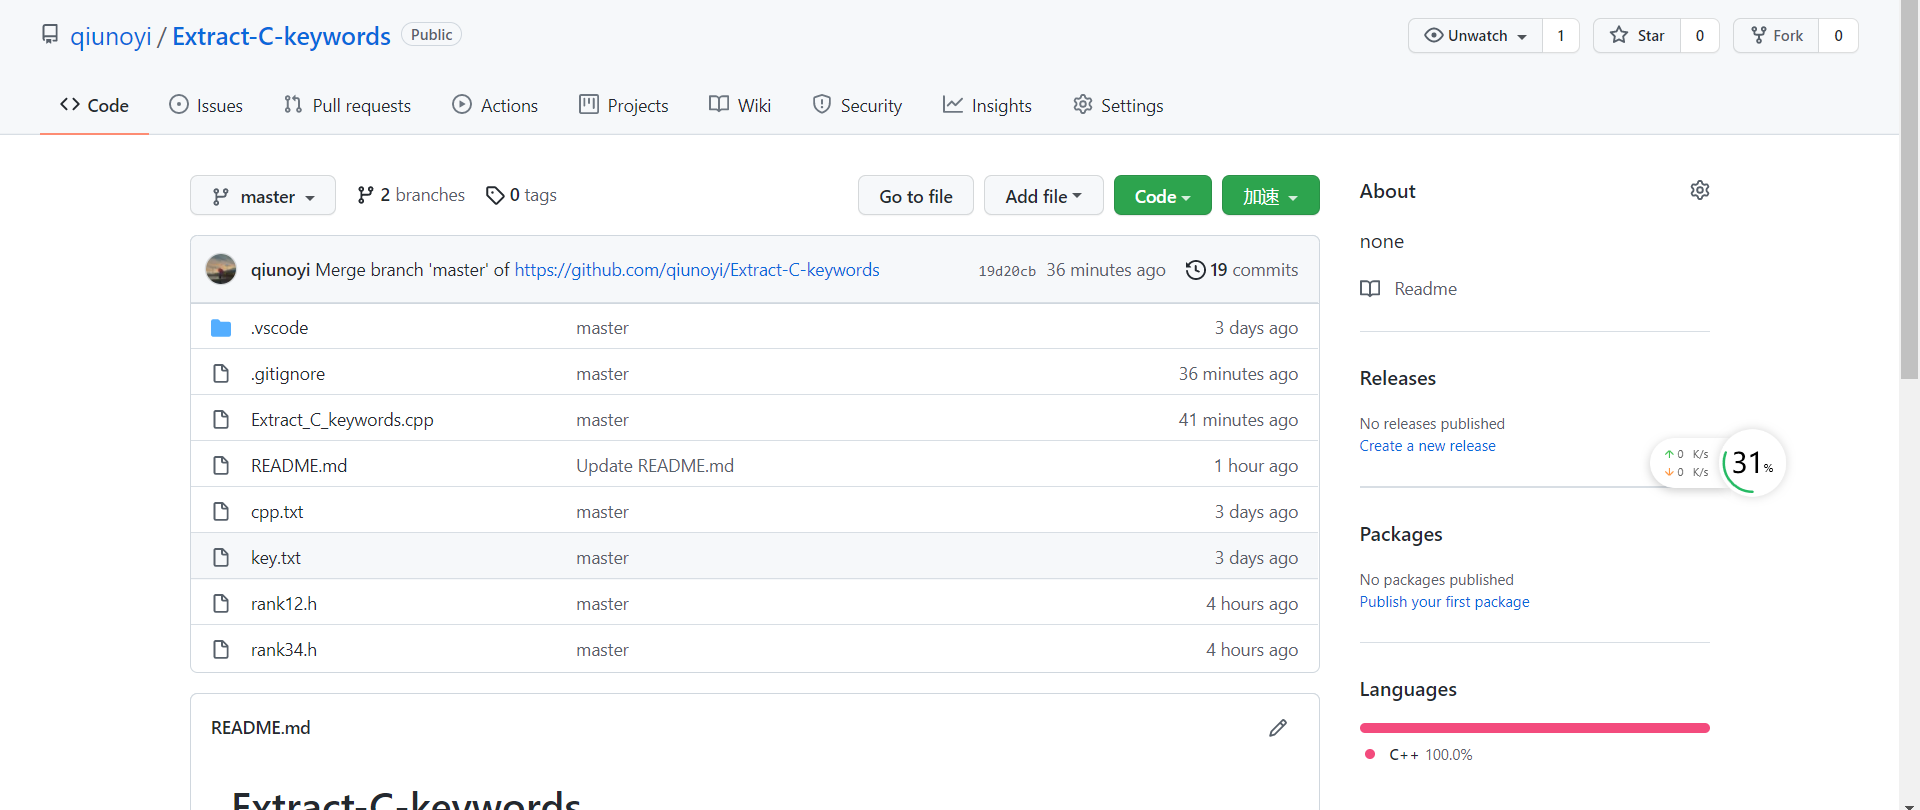Open the master branch selector dropdown
The width and height of the screenshot is (1920, 810).
pyautogui.click(x=263, y=196)
